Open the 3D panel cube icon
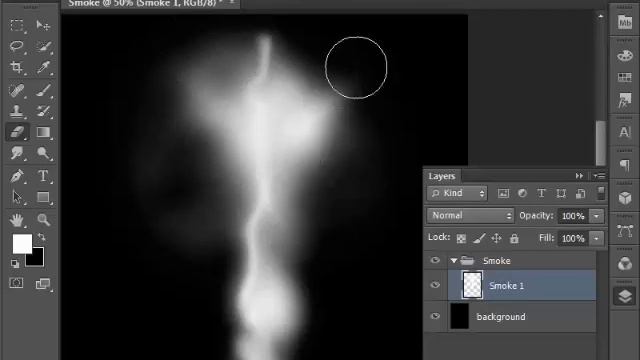Image resolution: width=640 pixels, height=360 pixels. point(624,198)
